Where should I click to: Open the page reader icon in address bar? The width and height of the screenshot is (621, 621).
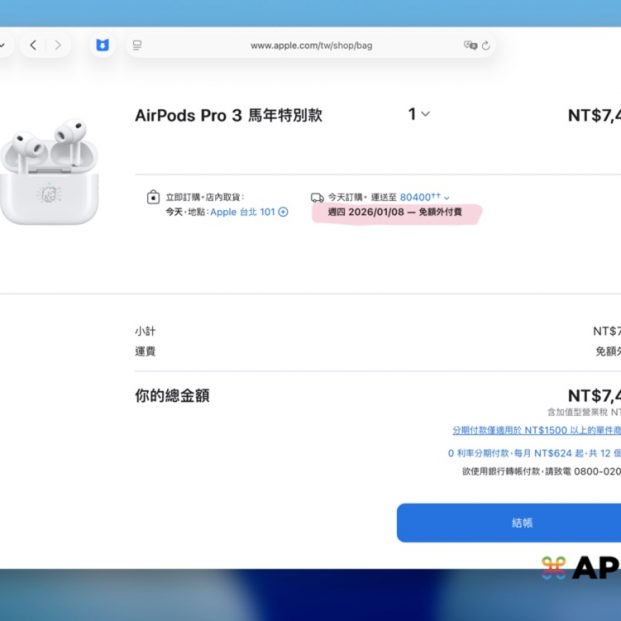[137, 45]
